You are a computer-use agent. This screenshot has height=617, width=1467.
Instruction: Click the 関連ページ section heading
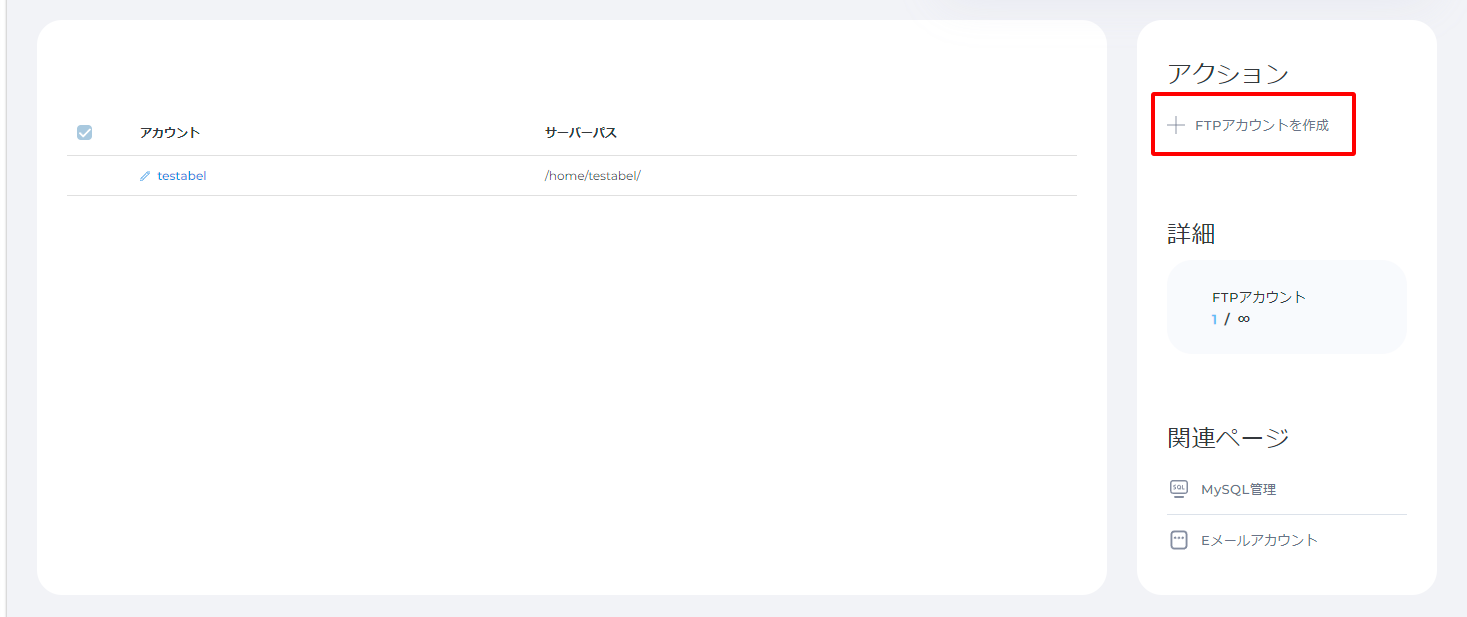click(1227, 437)
